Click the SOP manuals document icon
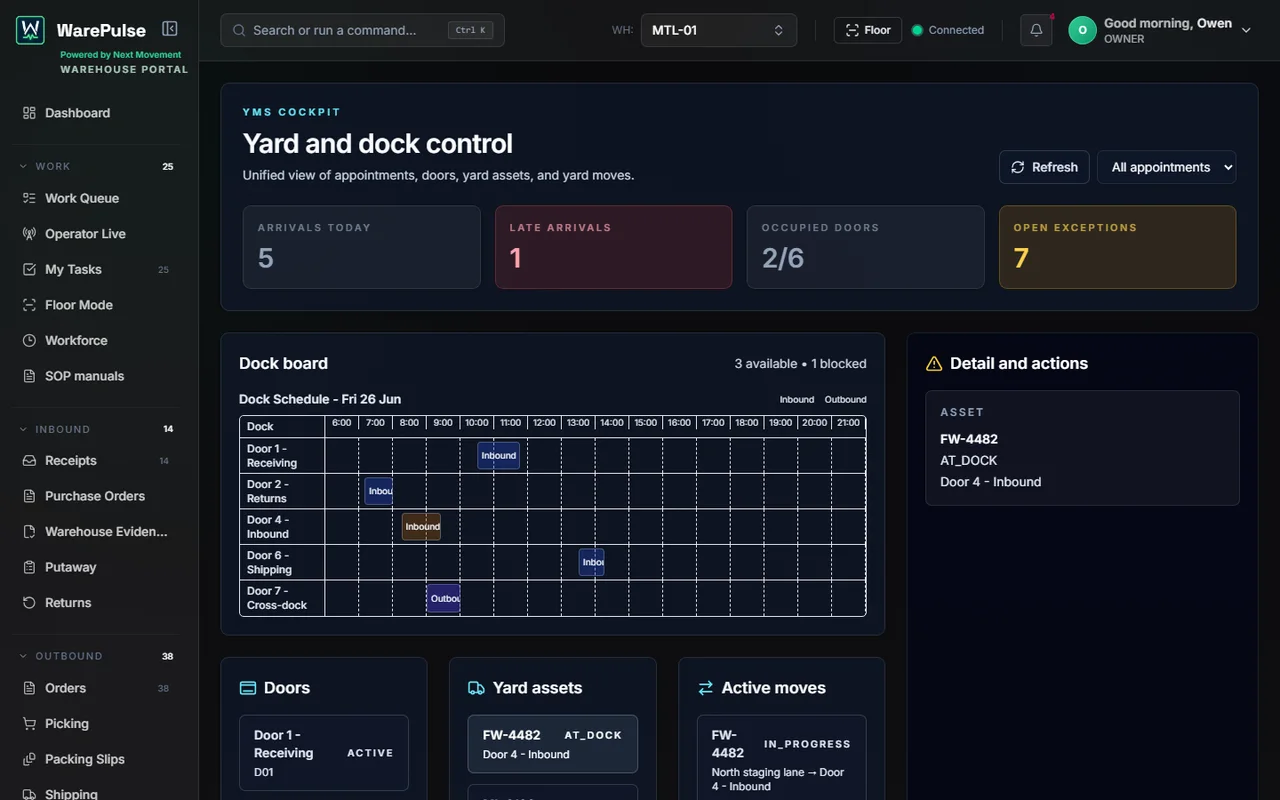The height and width of the screenshot is (800, 1280). click(29, 376)
